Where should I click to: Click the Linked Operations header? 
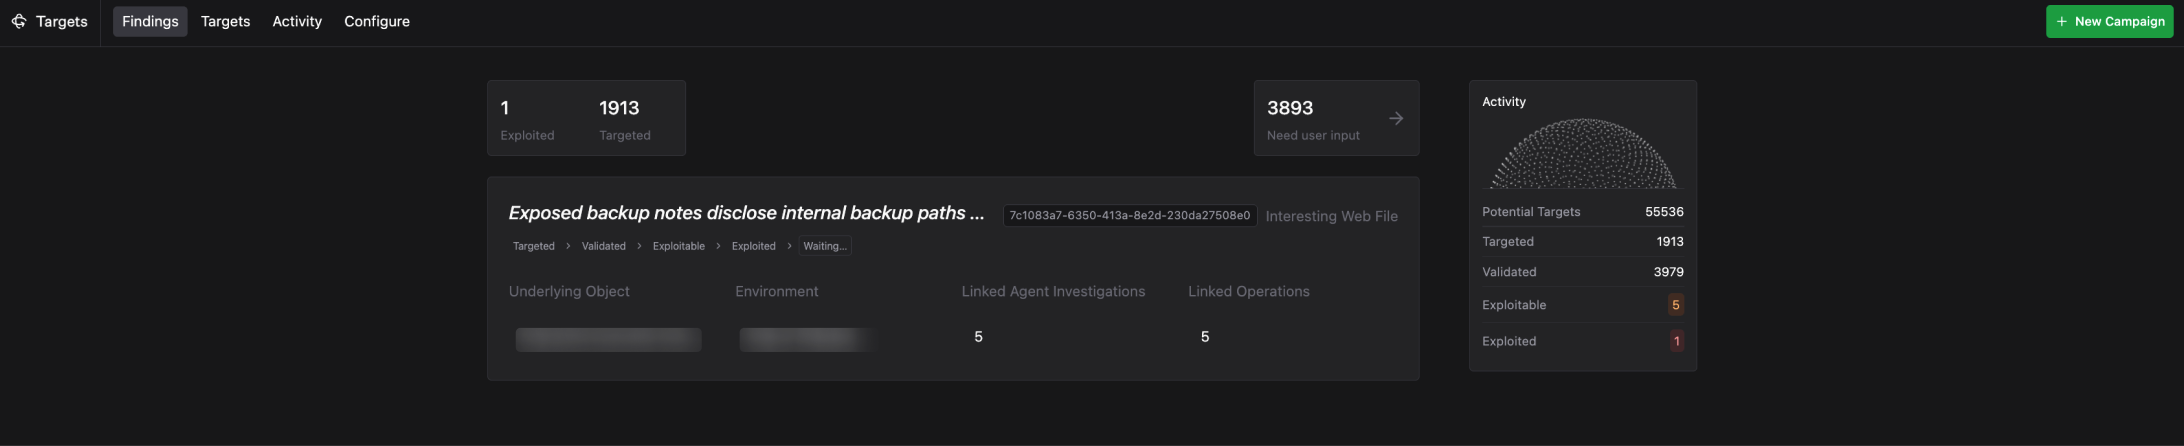pyautogui.click(x=1248, y=291)
